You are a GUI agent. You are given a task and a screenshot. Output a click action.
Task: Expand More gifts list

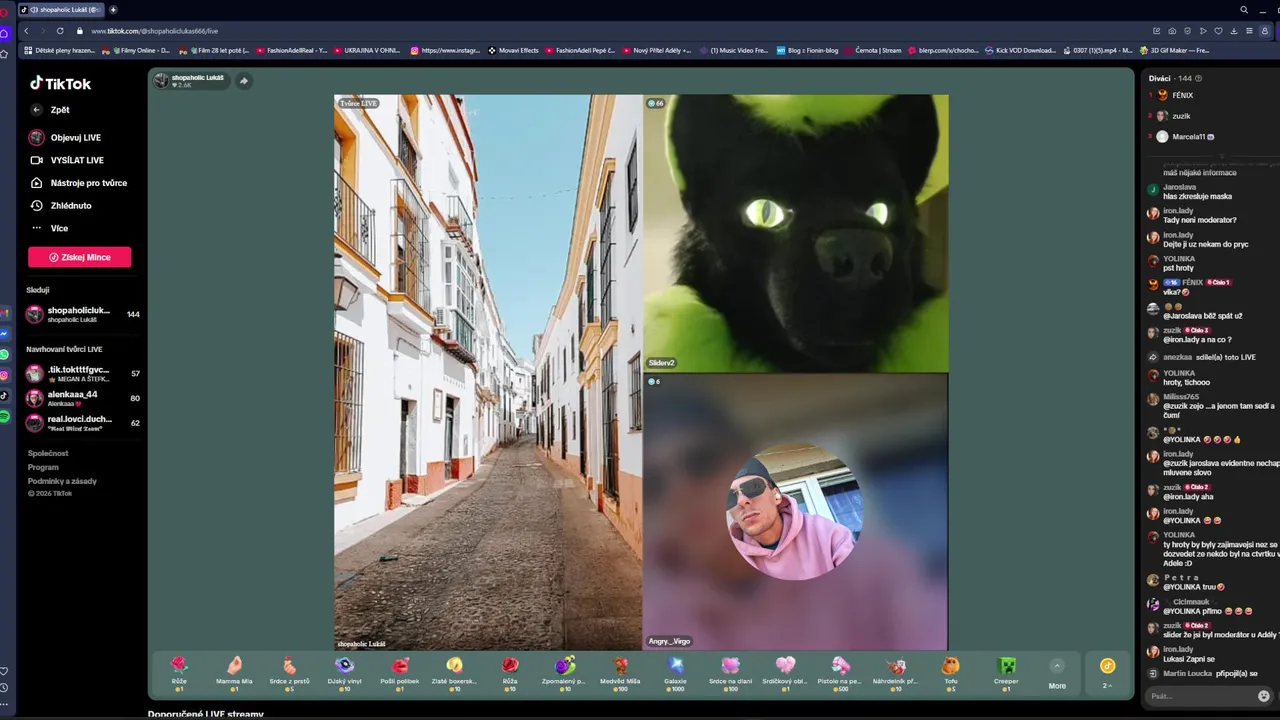click(1057, 674)
